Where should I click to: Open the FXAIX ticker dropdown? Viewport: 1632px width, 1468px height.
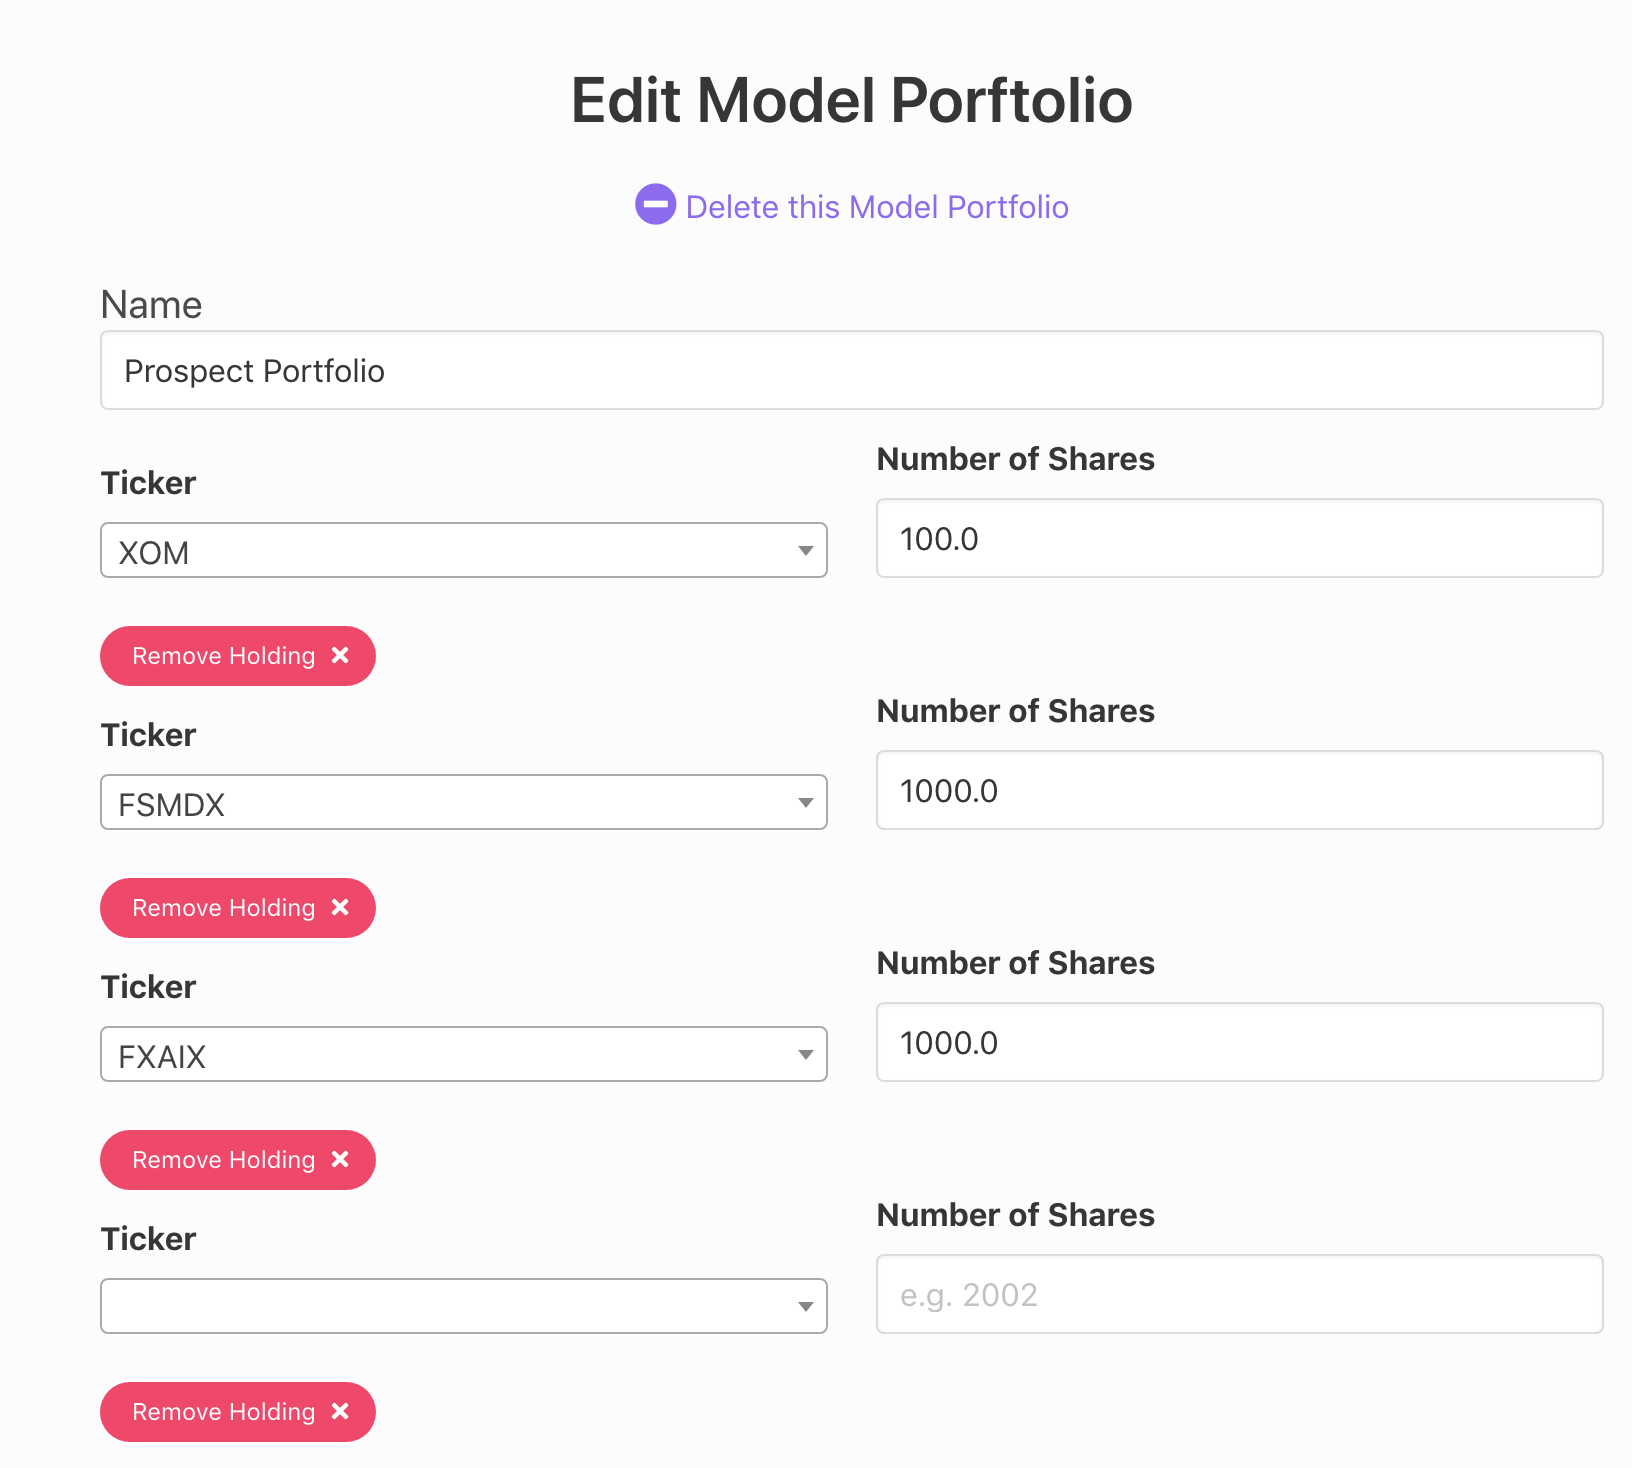pos(463,1054)
